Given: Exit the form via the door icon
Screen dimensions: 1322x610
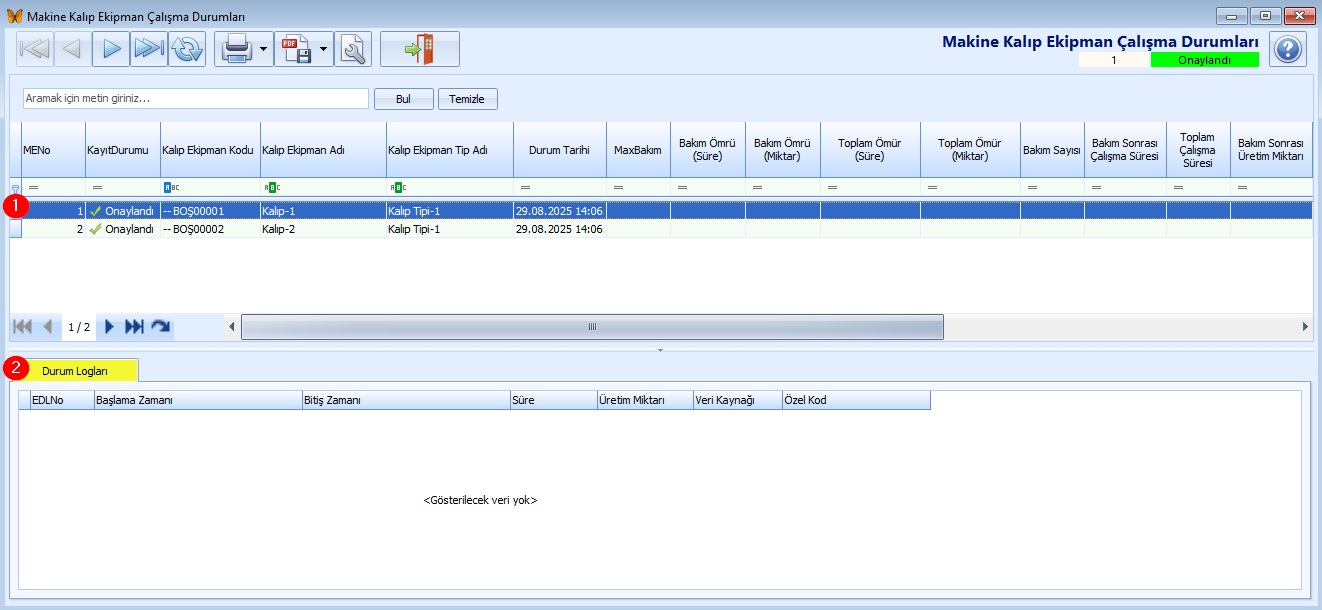Looking at the screenshot, I should click(419, 49).
